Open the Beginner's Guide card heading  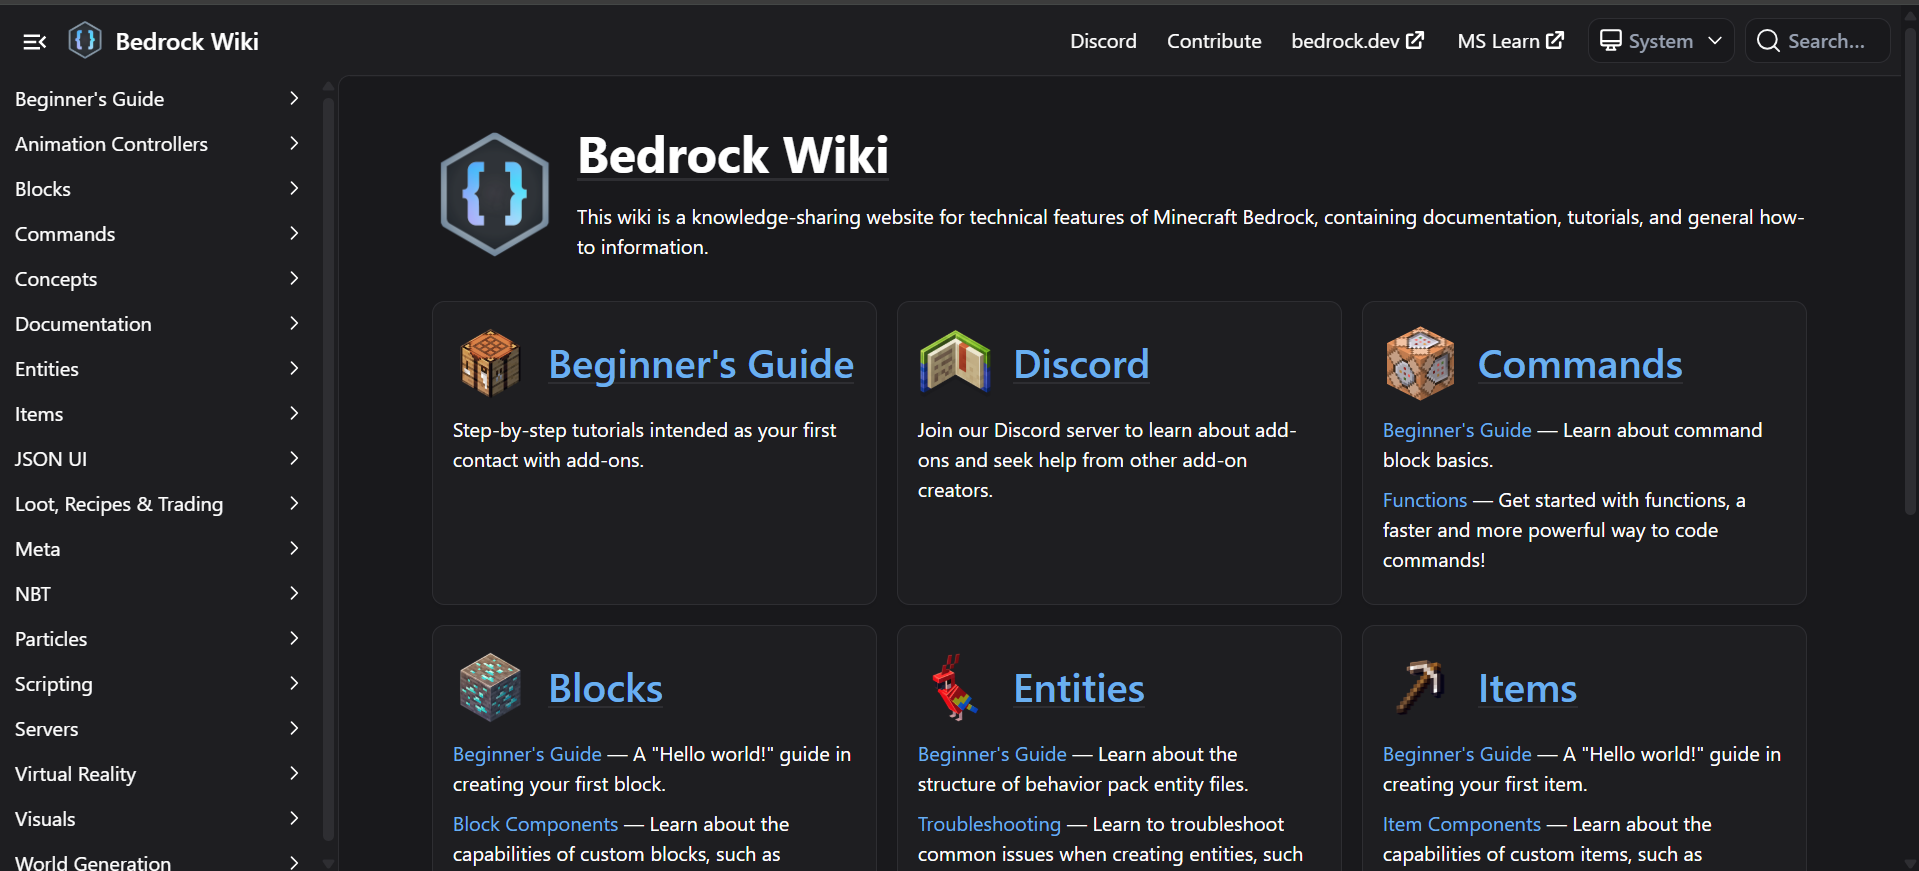pyautogui.click(x=701, y=364)
